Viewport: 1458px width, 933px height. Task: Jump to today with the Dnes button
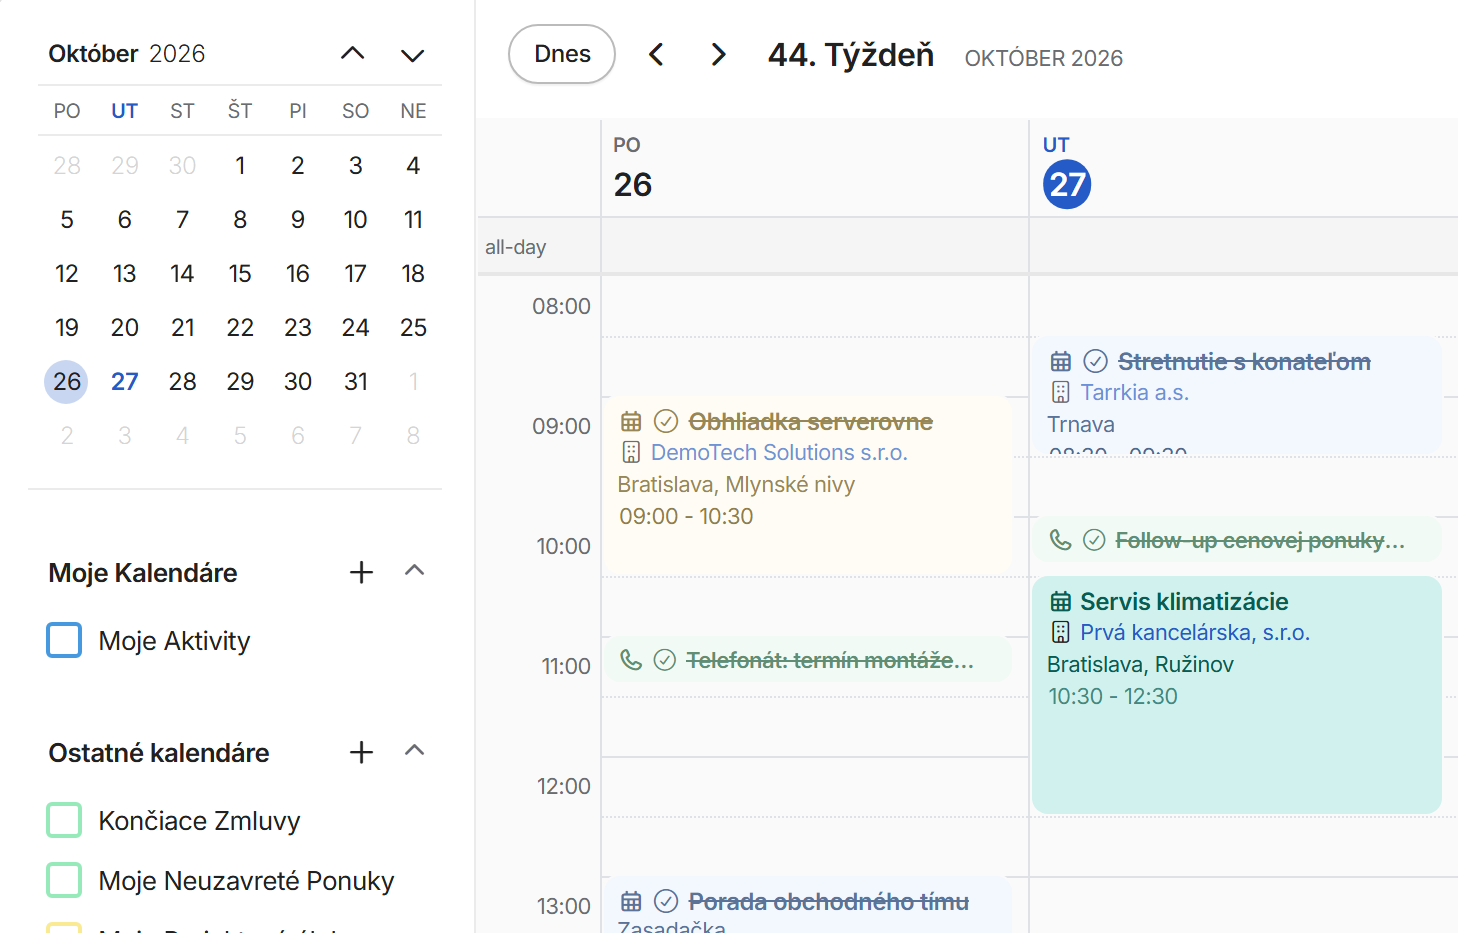pos(562,54)
